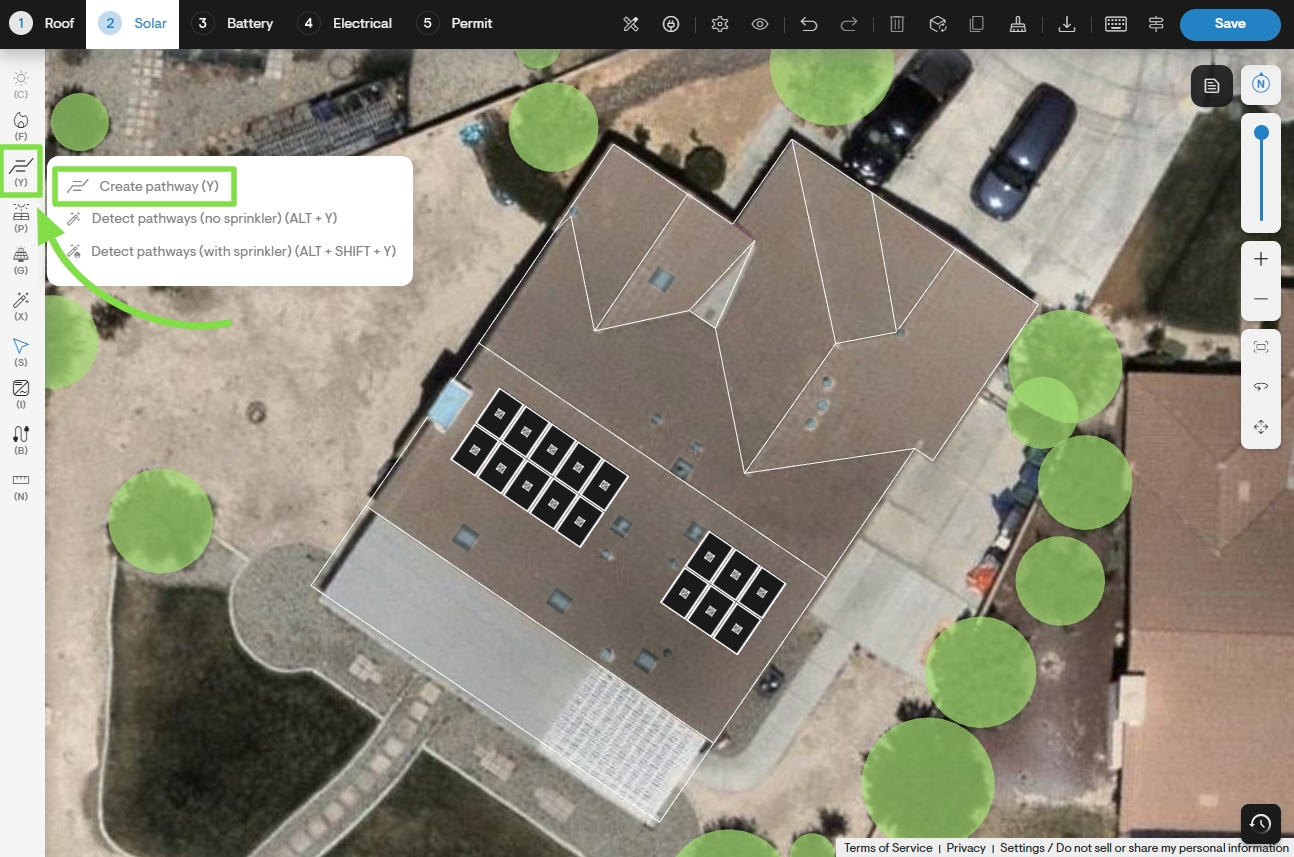The height and width of the screenshot is (857, 1294).
Task: Switch to the Battery step tab
Action: (x=233, y=23)
